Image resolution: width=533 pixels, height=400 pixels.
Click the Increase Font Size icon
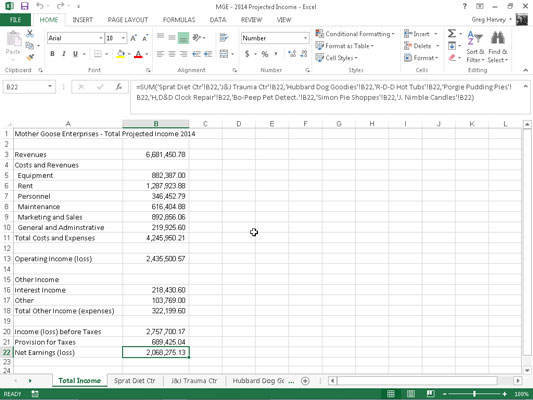pyautogui.click(x=134, y=38)
